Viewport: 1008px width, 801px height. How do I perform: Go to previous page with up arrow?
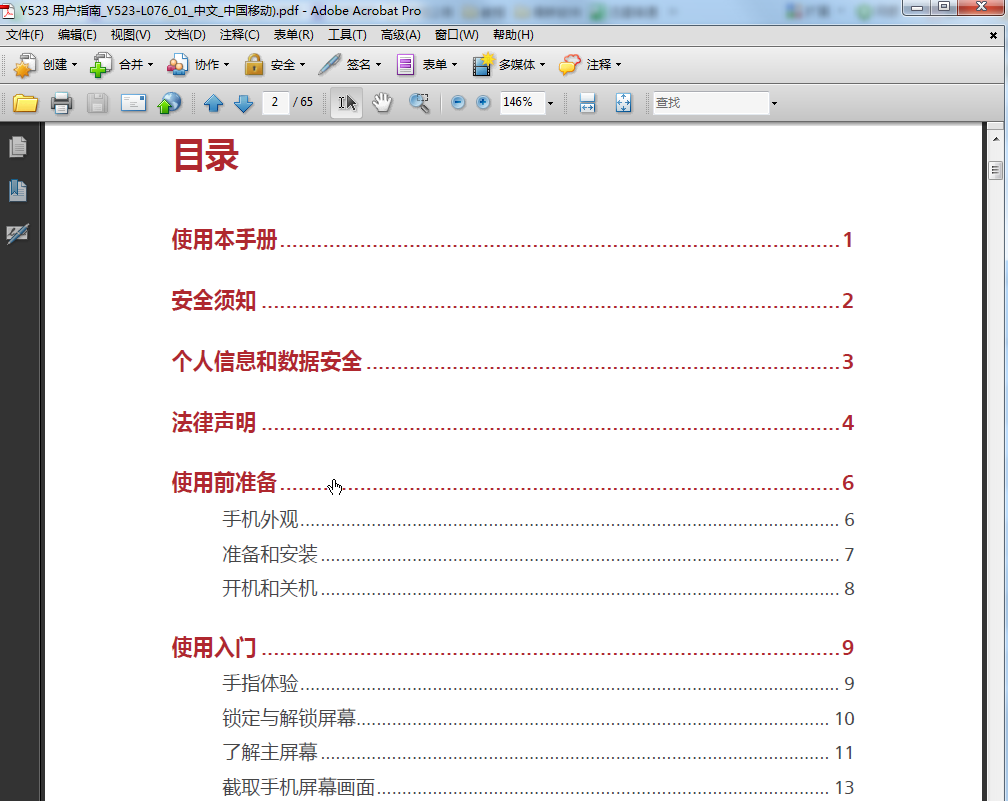click(x=213, y=102)
